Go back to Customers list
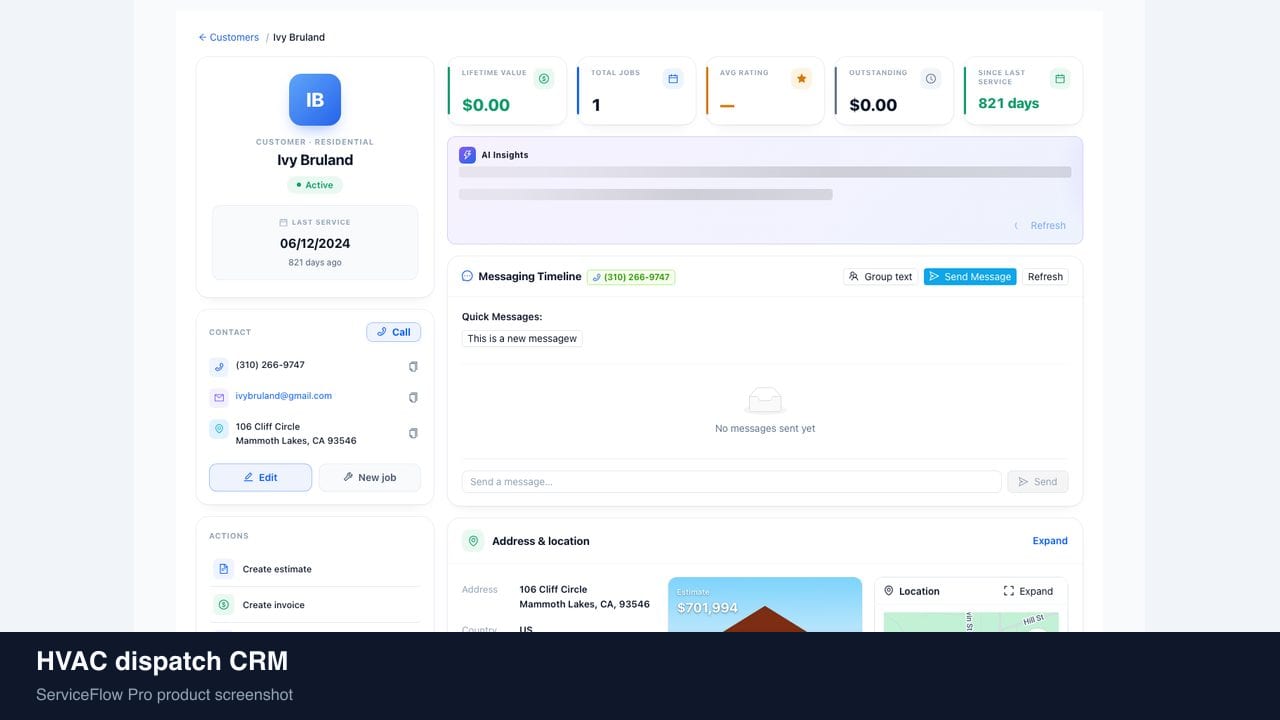 [x=229, y=38]
